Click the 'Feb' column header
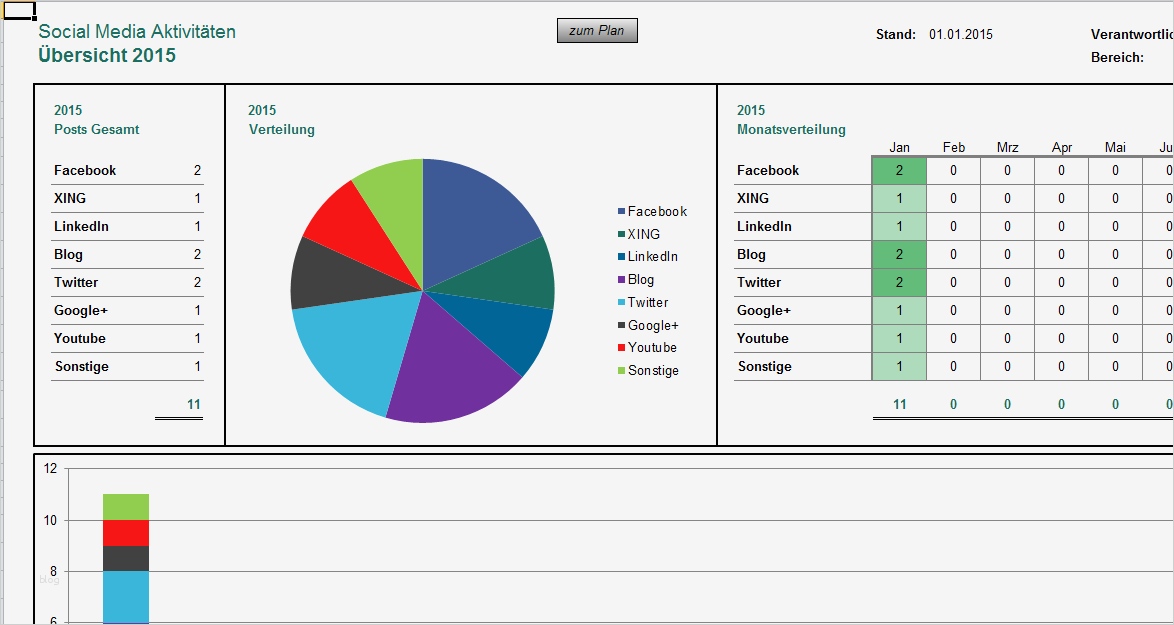The height and width of the screenshot is (625, 1174). point(953,147)
